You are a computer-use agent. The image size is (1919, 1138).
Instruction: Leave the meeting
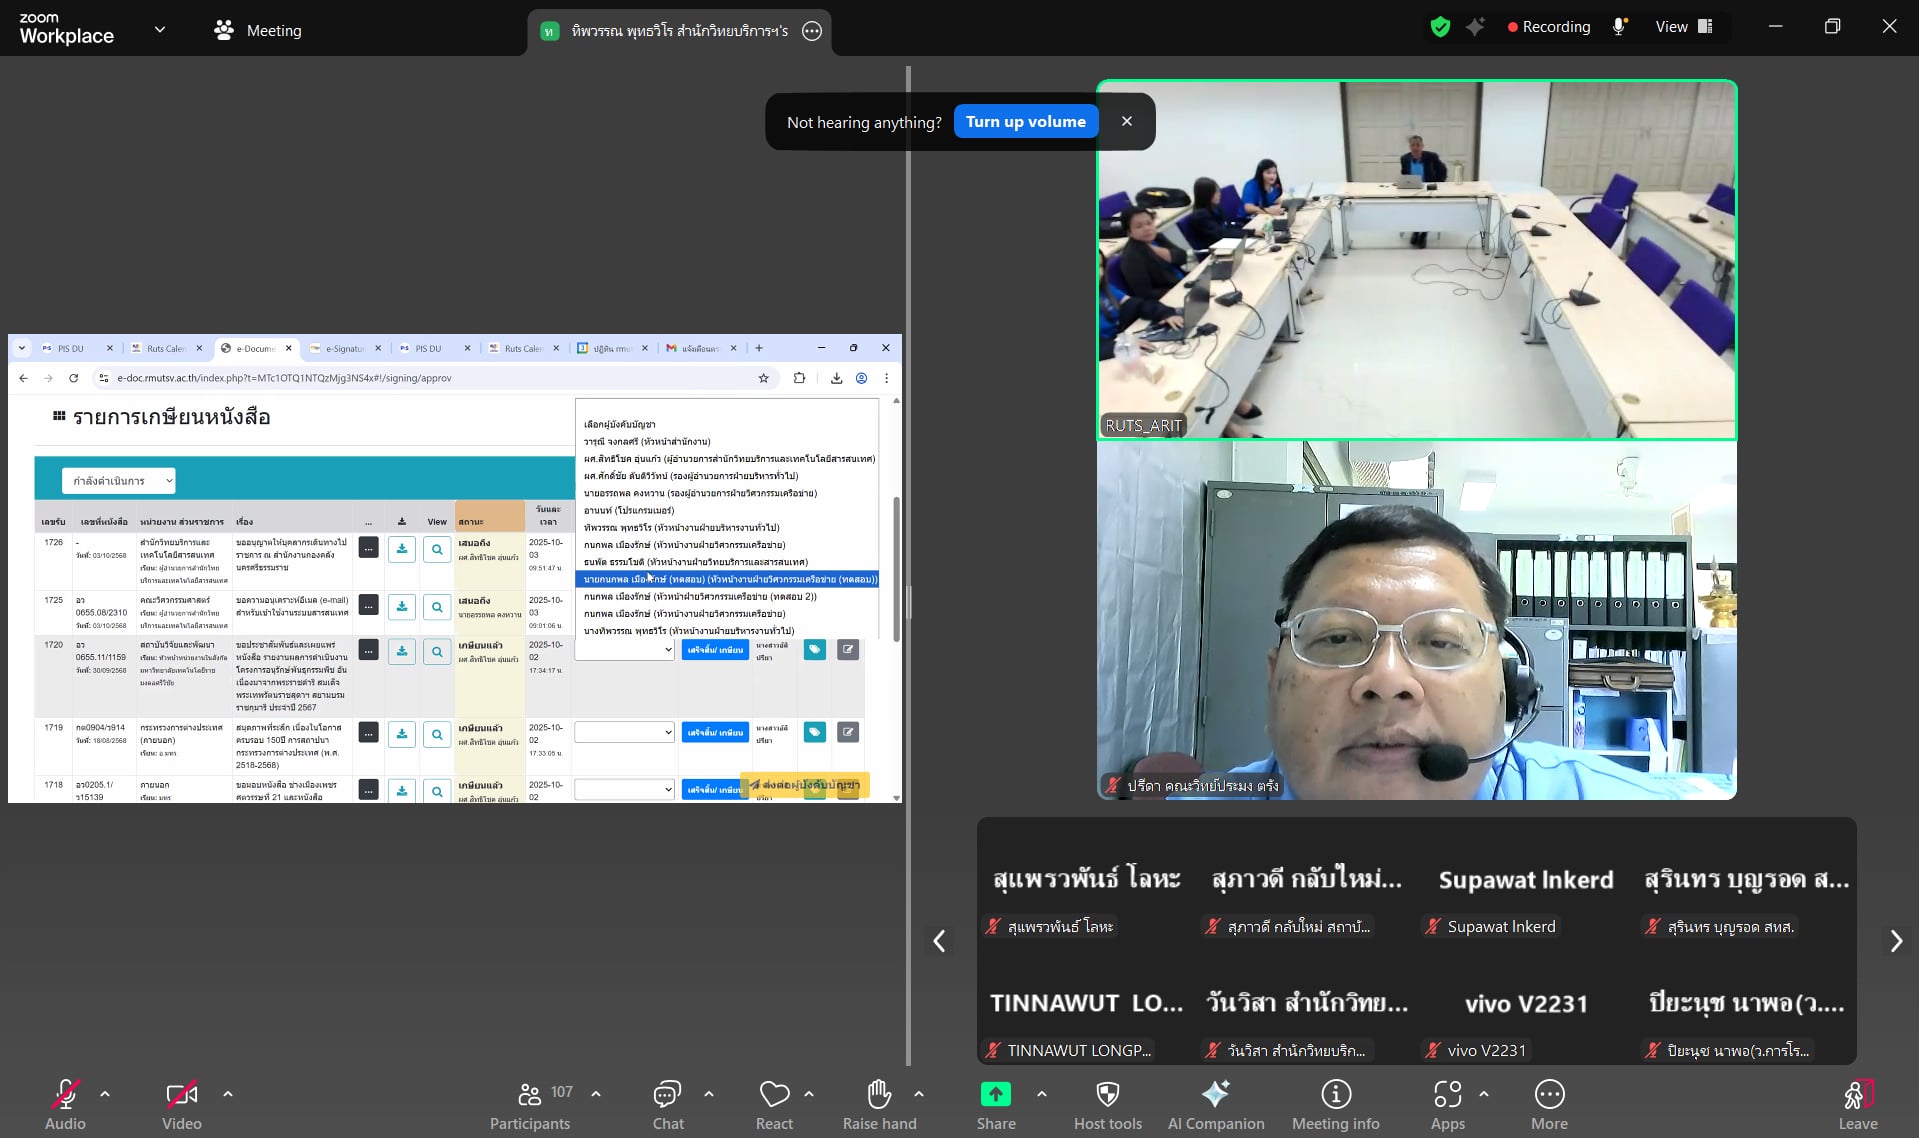(1857, 1105)
